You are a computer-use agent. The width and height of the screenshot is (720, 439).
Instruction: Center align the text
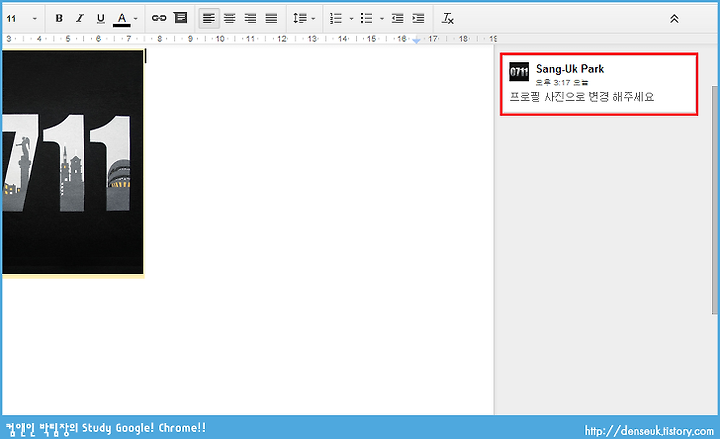230,18
